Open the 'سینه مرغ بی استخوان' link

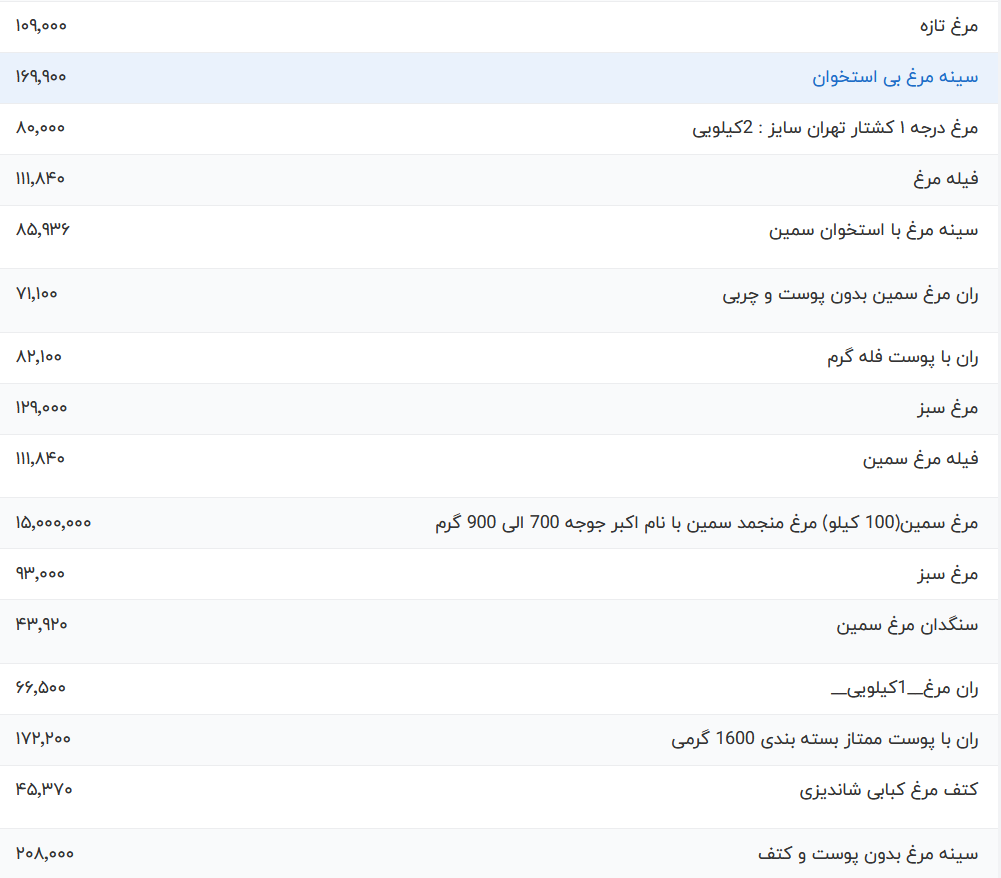894,77
